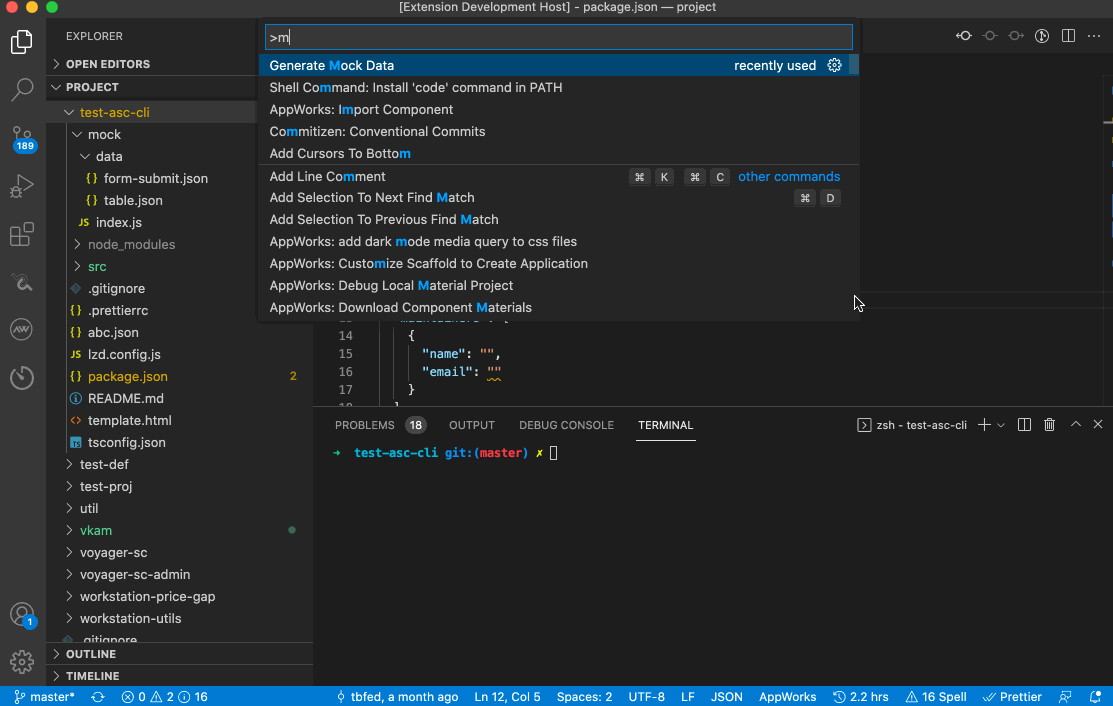The height and width of the screenshot is (706, 1113).
Task: Close the bottom panel
Action: tap(1098, 424)
